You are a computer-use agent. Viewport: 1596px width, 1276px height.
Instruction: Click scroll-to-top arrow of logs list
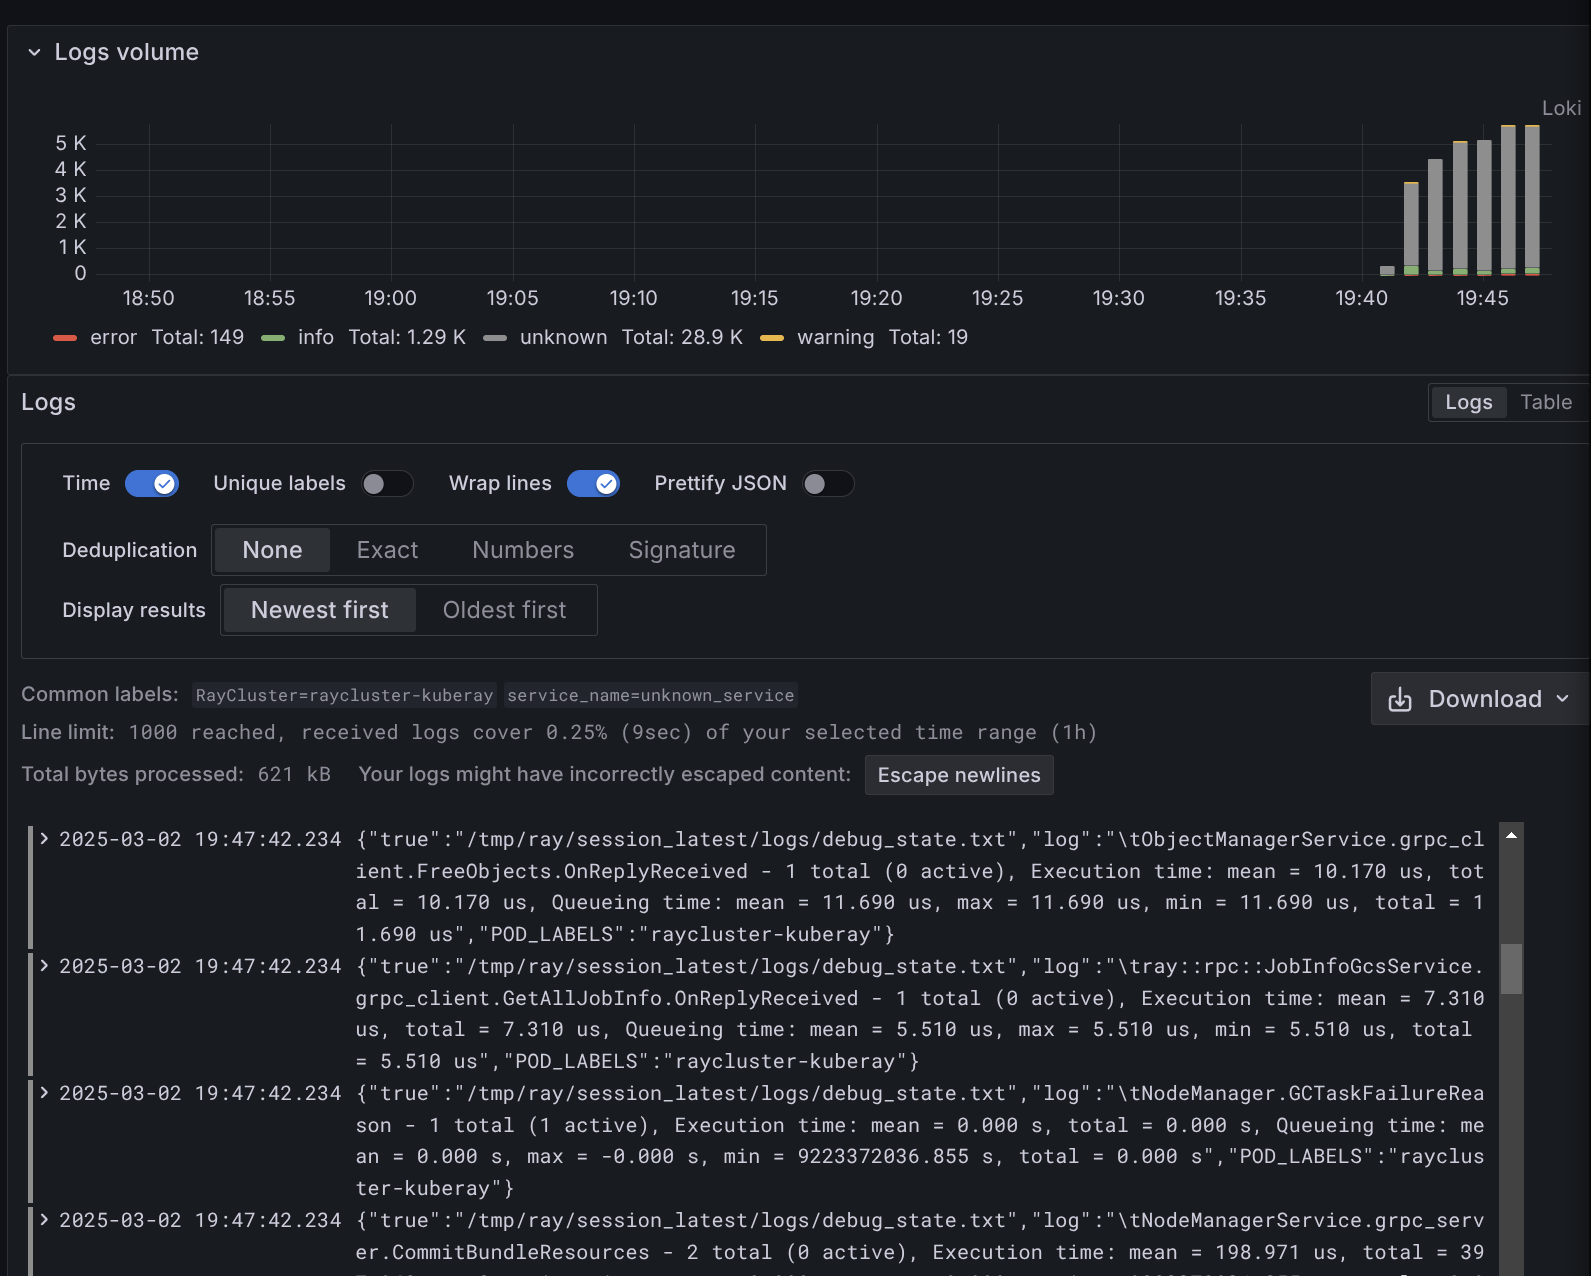point(1512,835)
